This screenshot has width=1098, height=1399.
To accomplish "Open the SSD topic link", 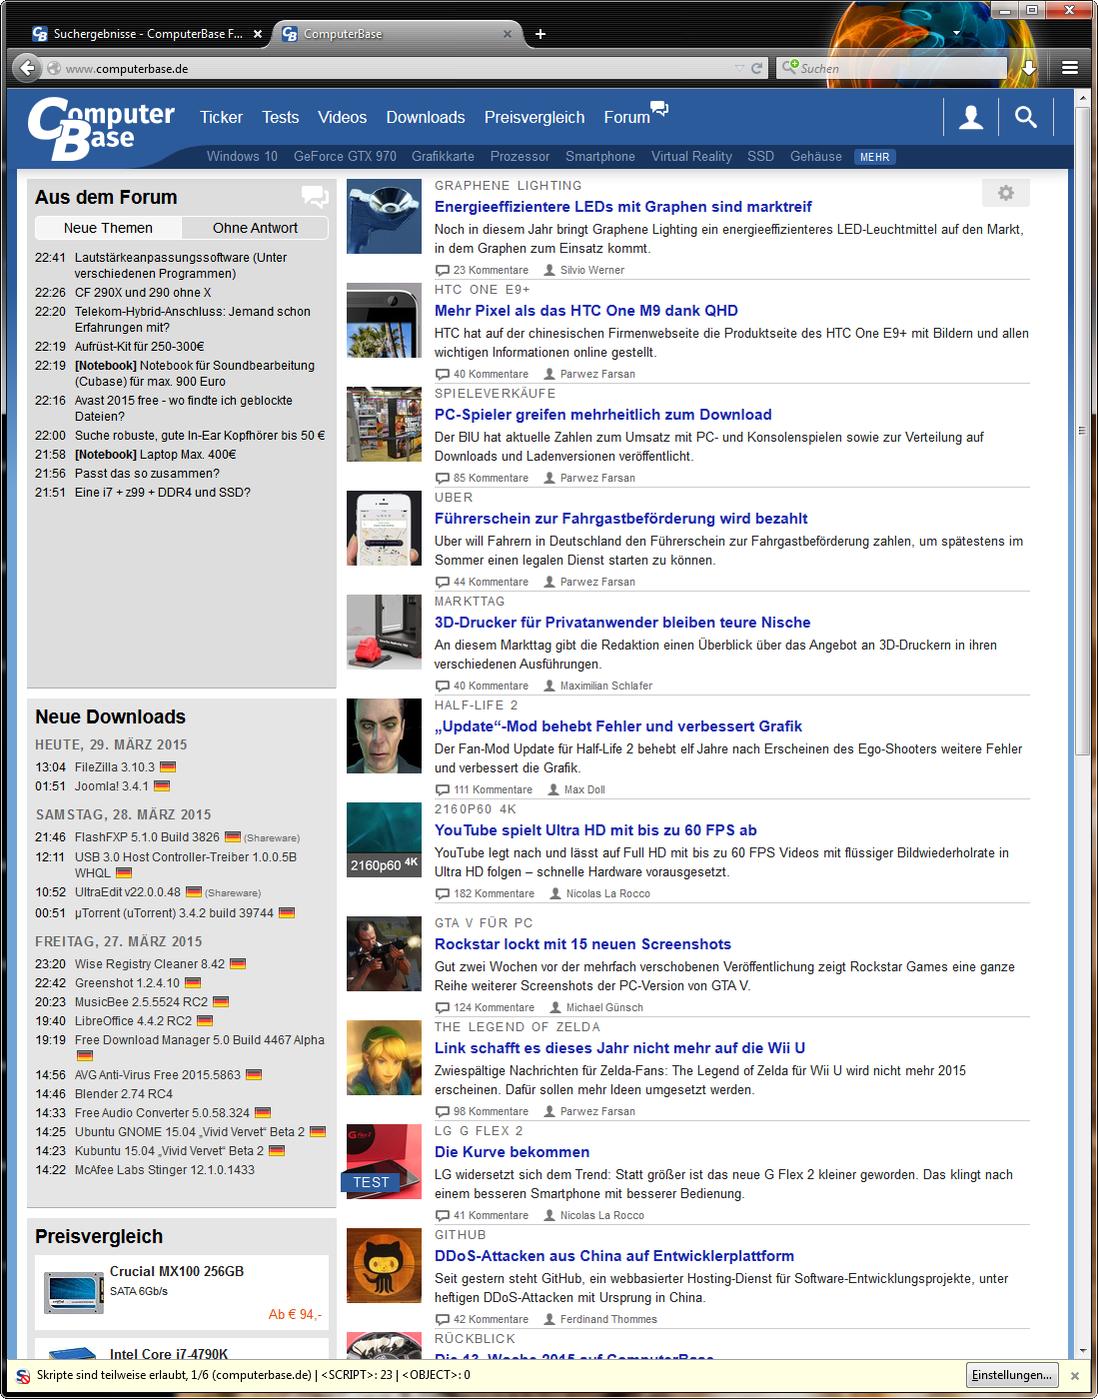I will (x=760, y=156).
